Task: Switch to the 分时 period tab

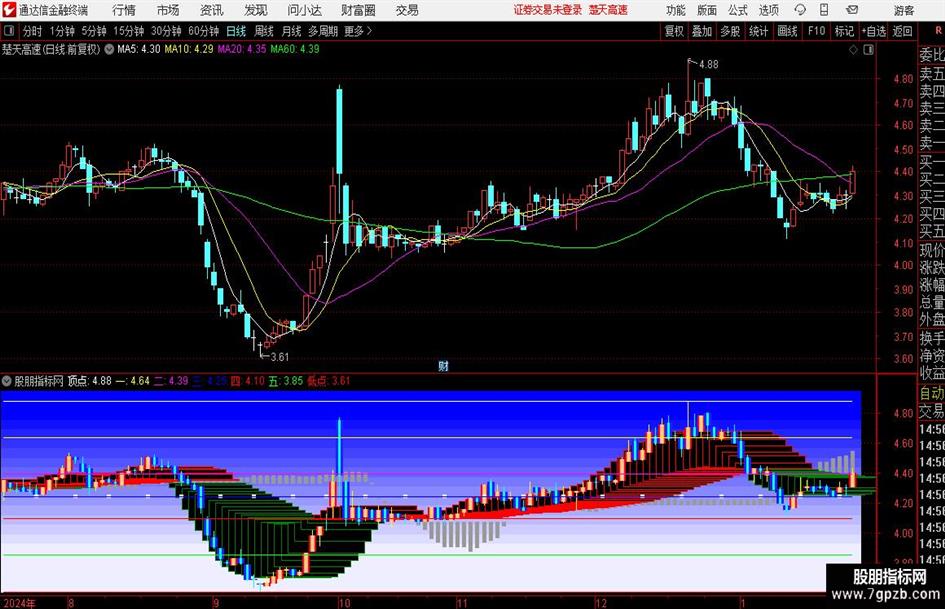Action: [x=33, y=31]
